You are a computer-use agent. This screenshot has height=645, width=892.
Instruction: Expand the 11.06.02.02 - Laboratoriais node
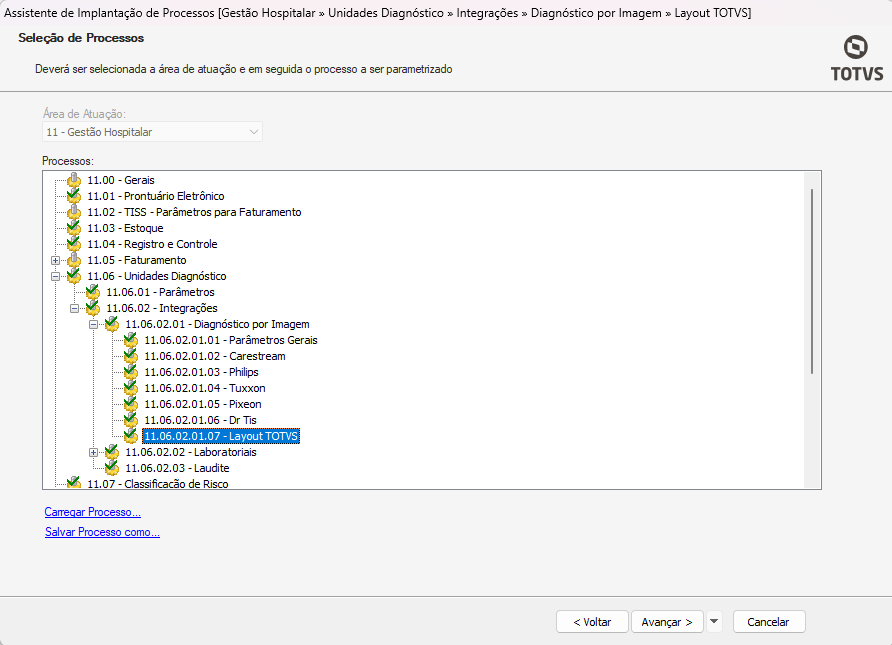pyautogui.click(x=93, y=453)
